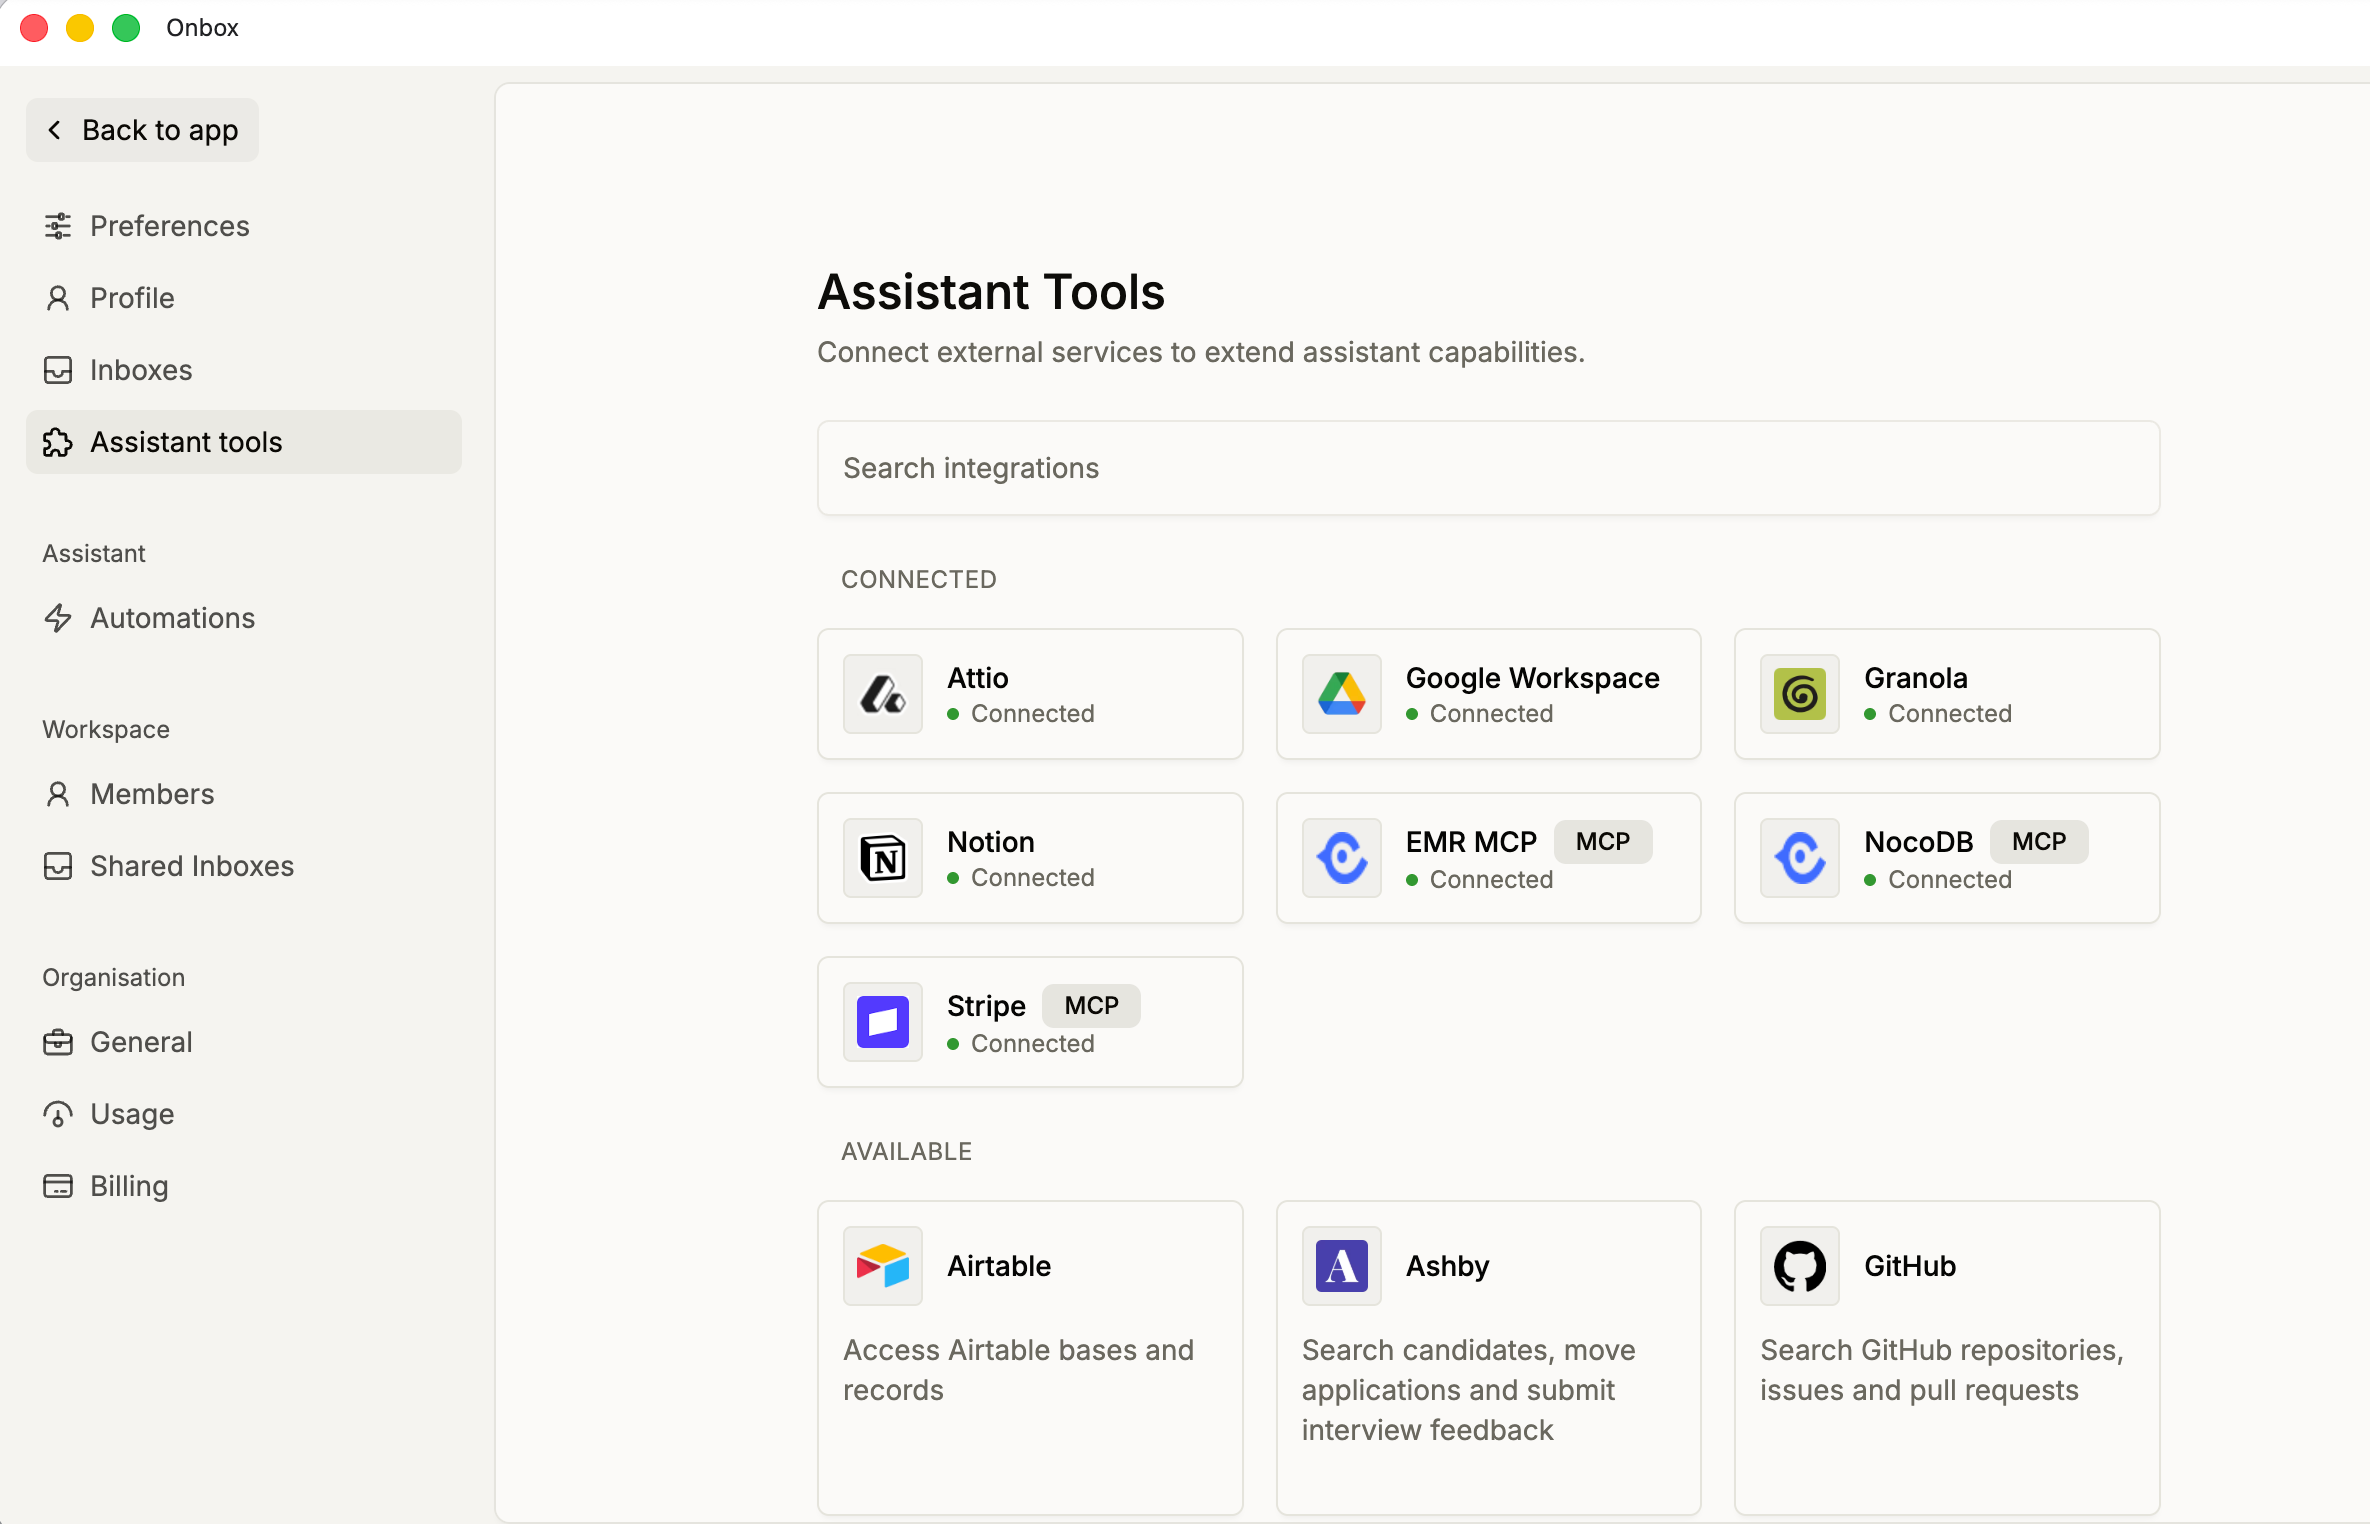Click the Connected status under Google Workspace
This screenshot has width=2370, height=1524.
(1480, 714)
